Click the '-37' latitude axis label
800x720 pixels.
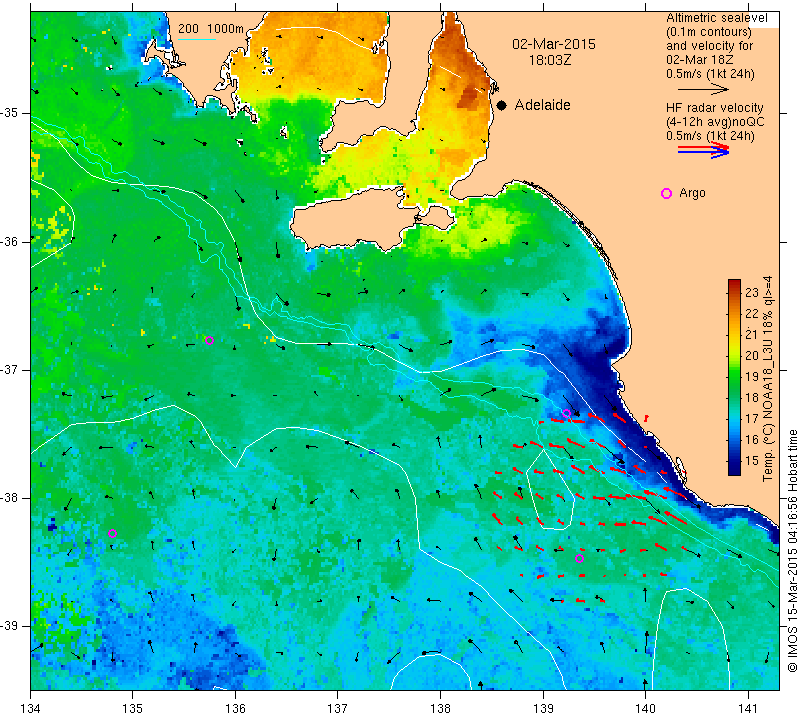(9, 369)
